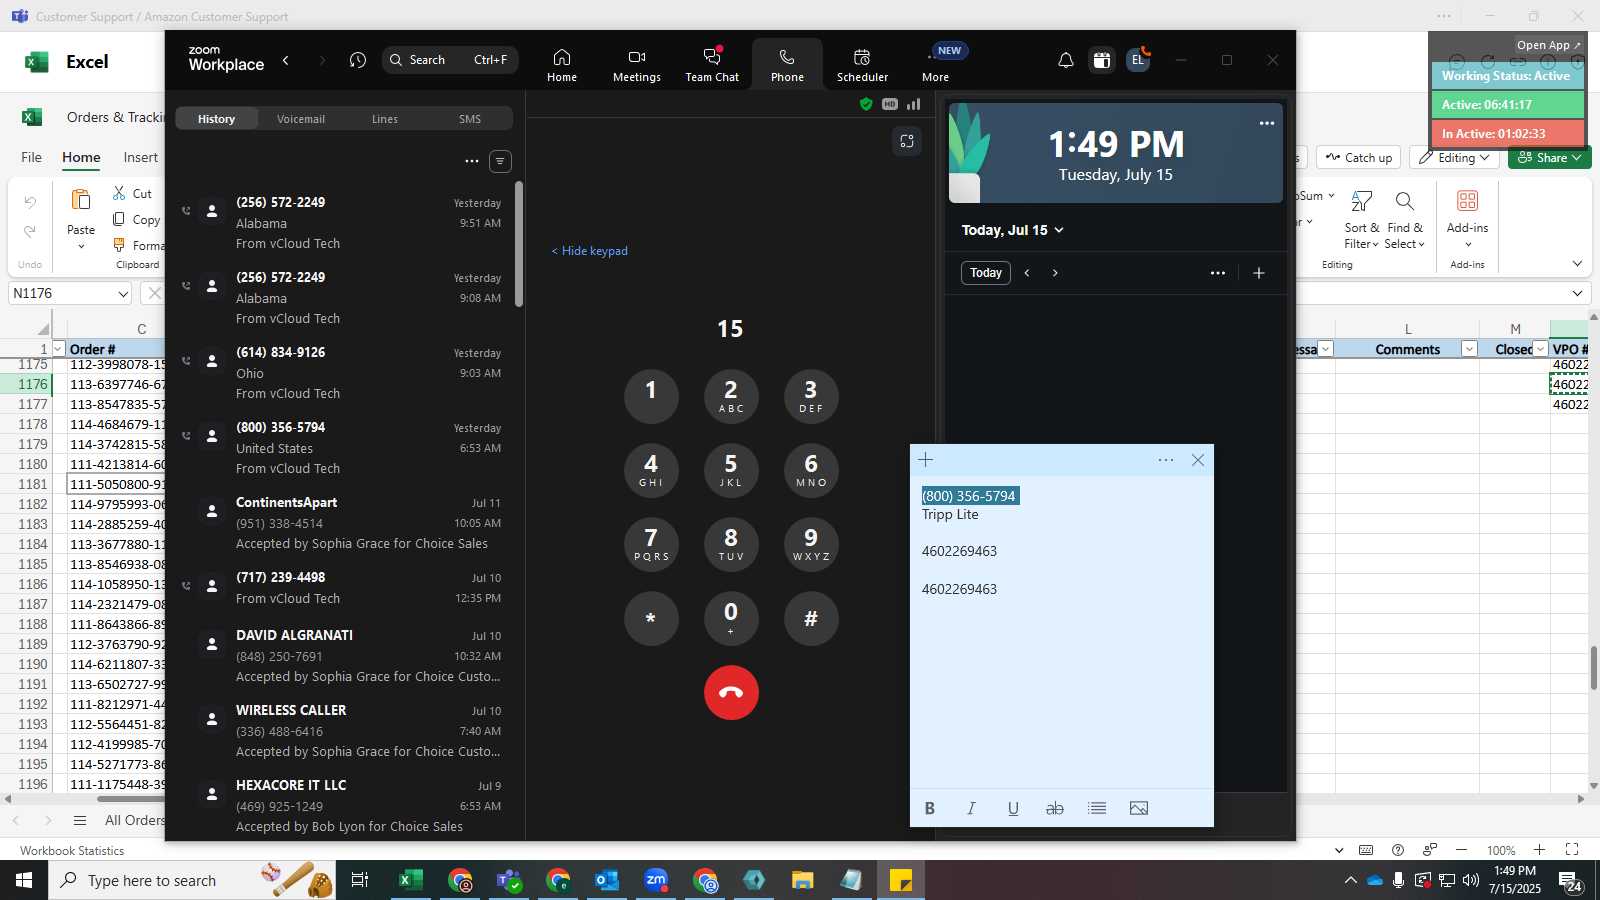Open sticky note menu ellipsis
The width and height of the screenshot is (1600, 900).
click(1166, 460)
